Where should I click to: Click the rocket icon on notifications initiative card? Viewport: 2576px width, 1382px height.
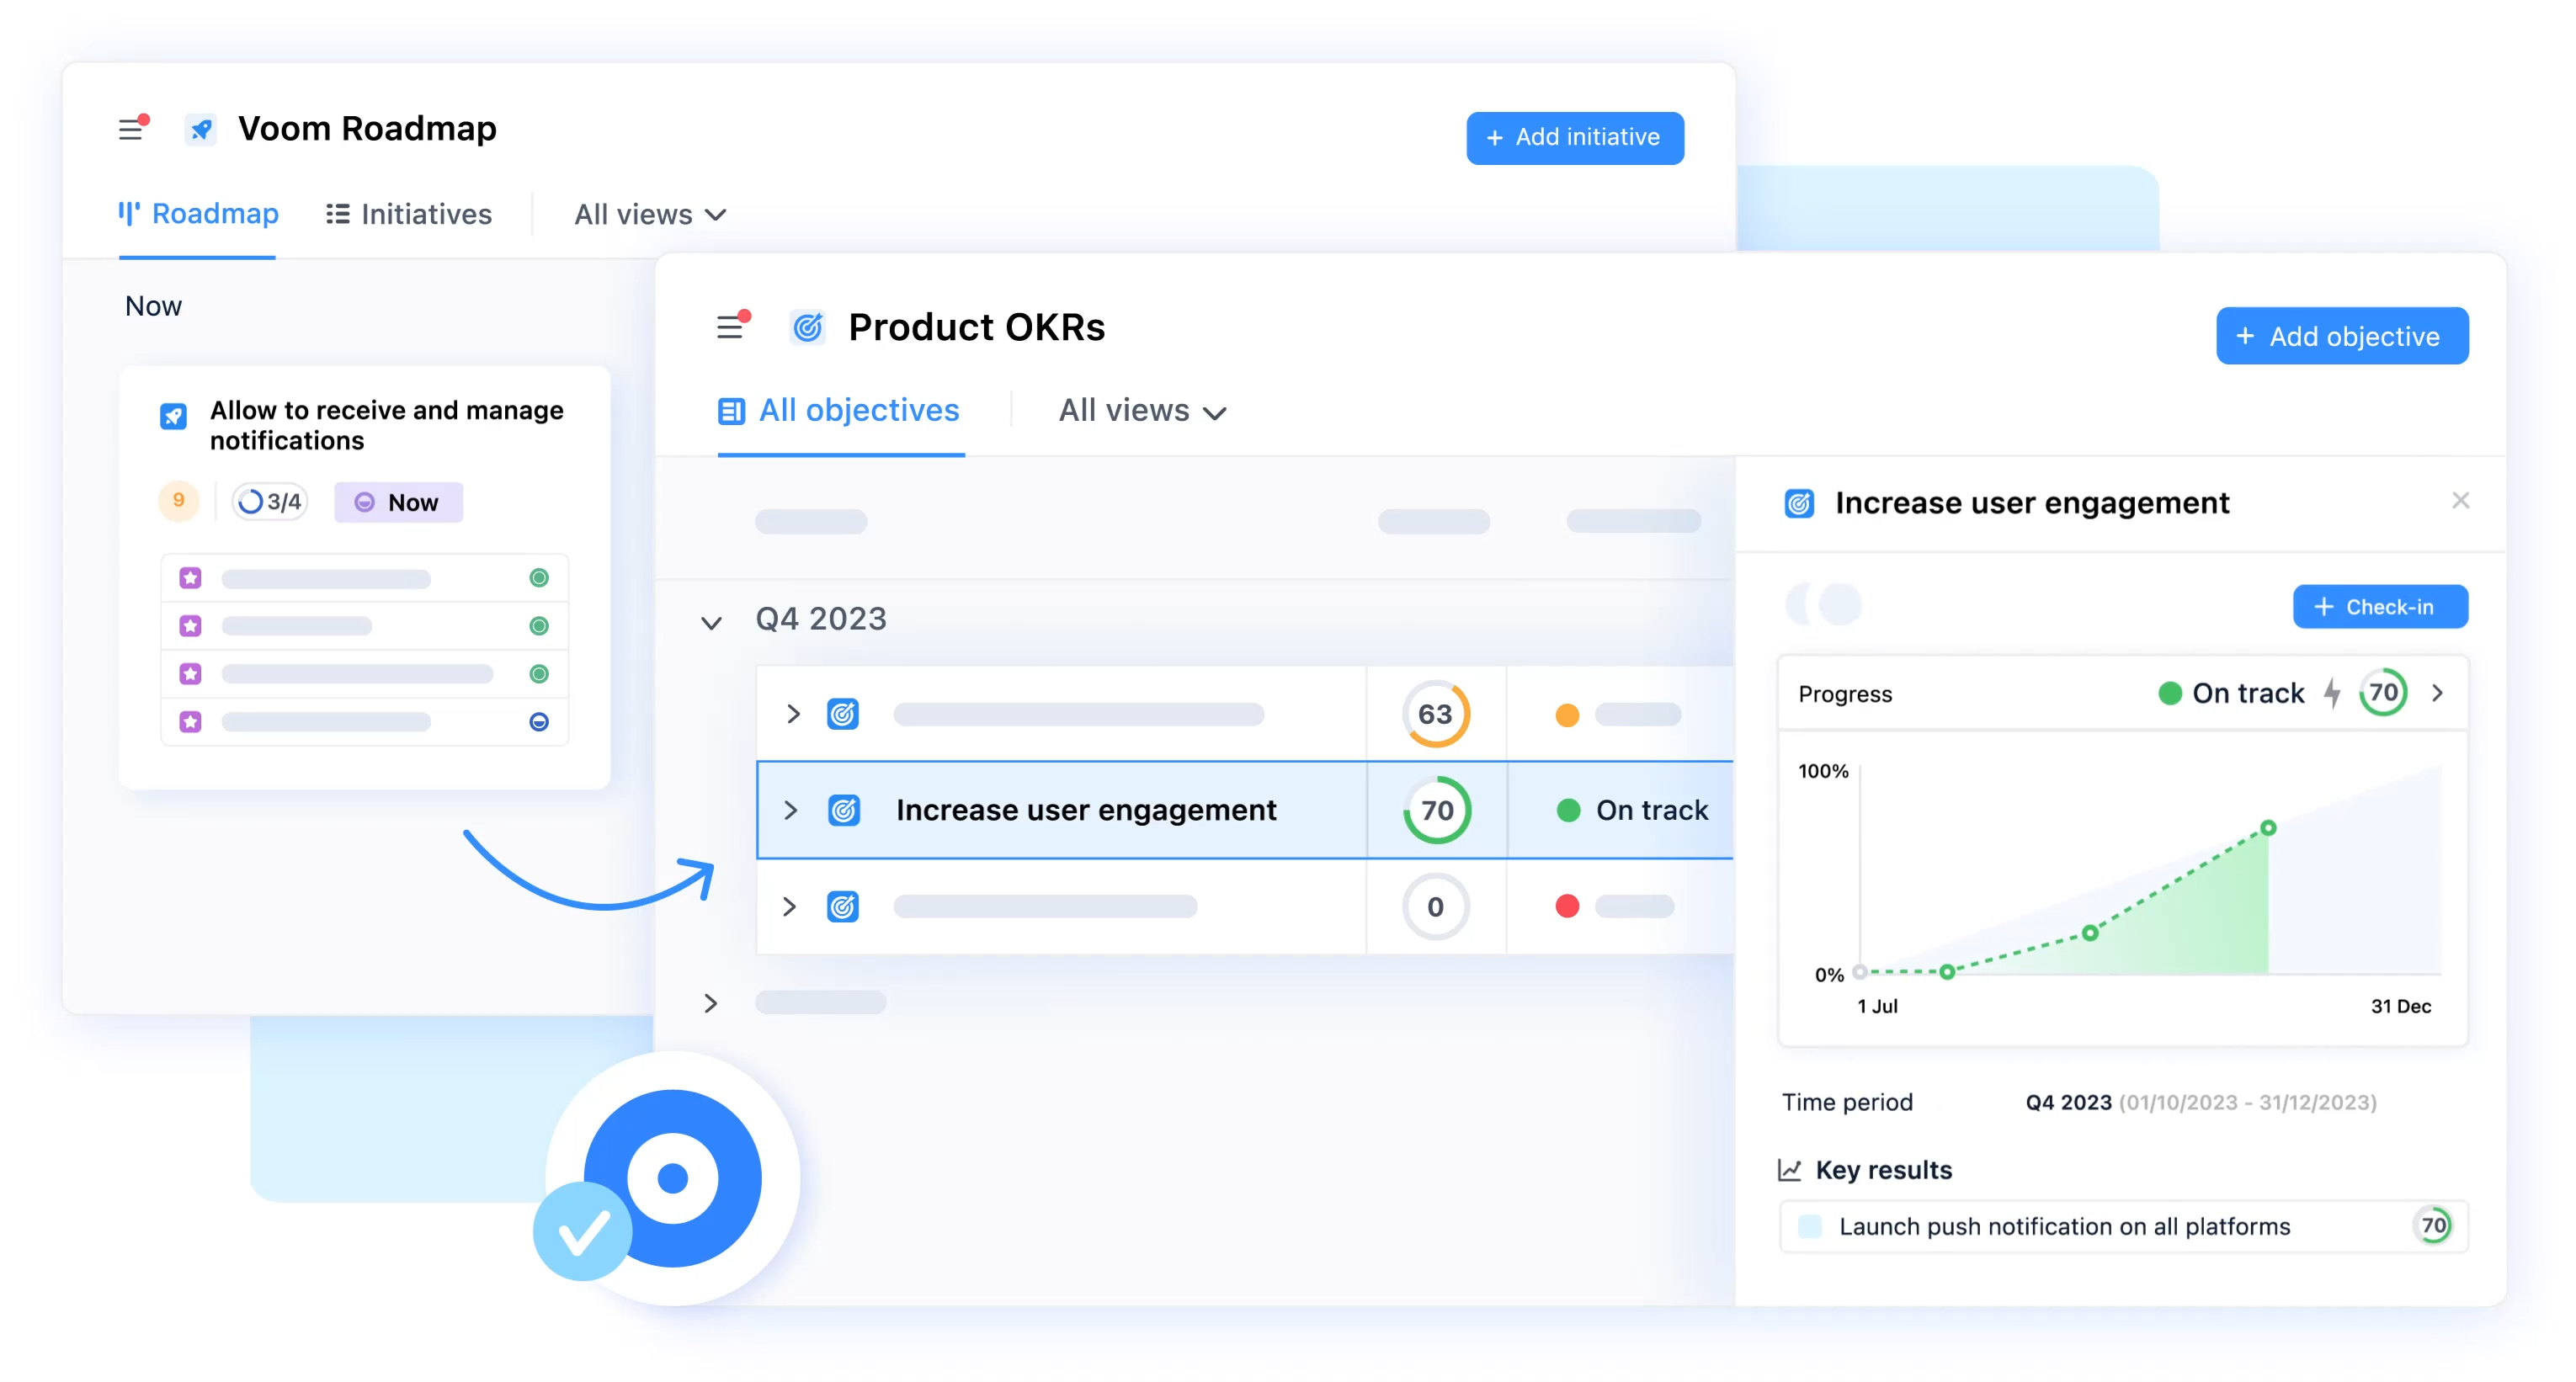[x=173, y=416]
